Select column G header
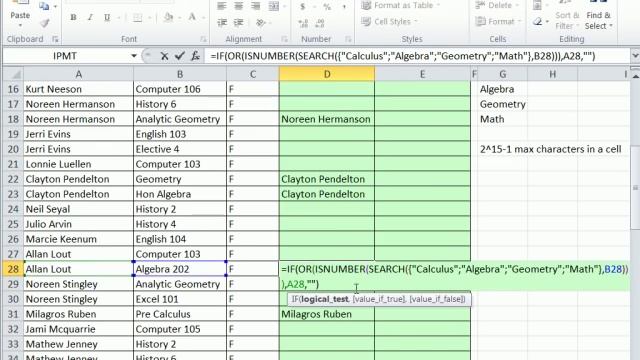Image resolution: width=640 pixels, height=360 pixels. click(x=502, y=74)
